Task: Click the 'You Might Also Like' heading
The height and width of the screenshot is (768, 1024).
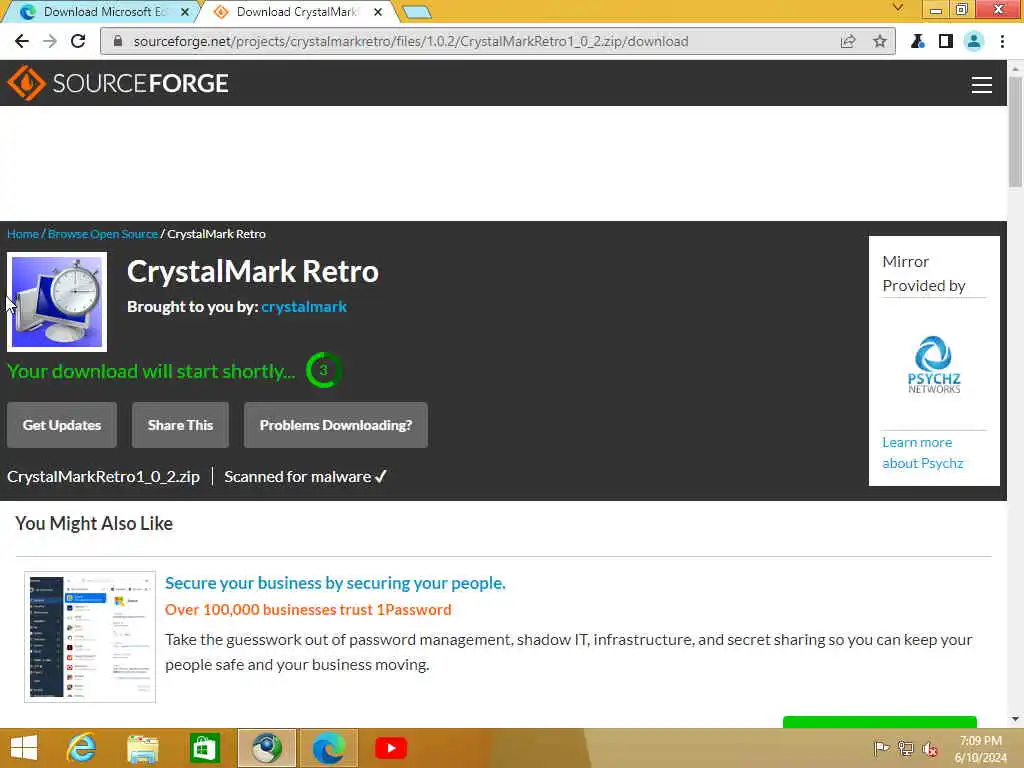Action: (x=94, y=523)
